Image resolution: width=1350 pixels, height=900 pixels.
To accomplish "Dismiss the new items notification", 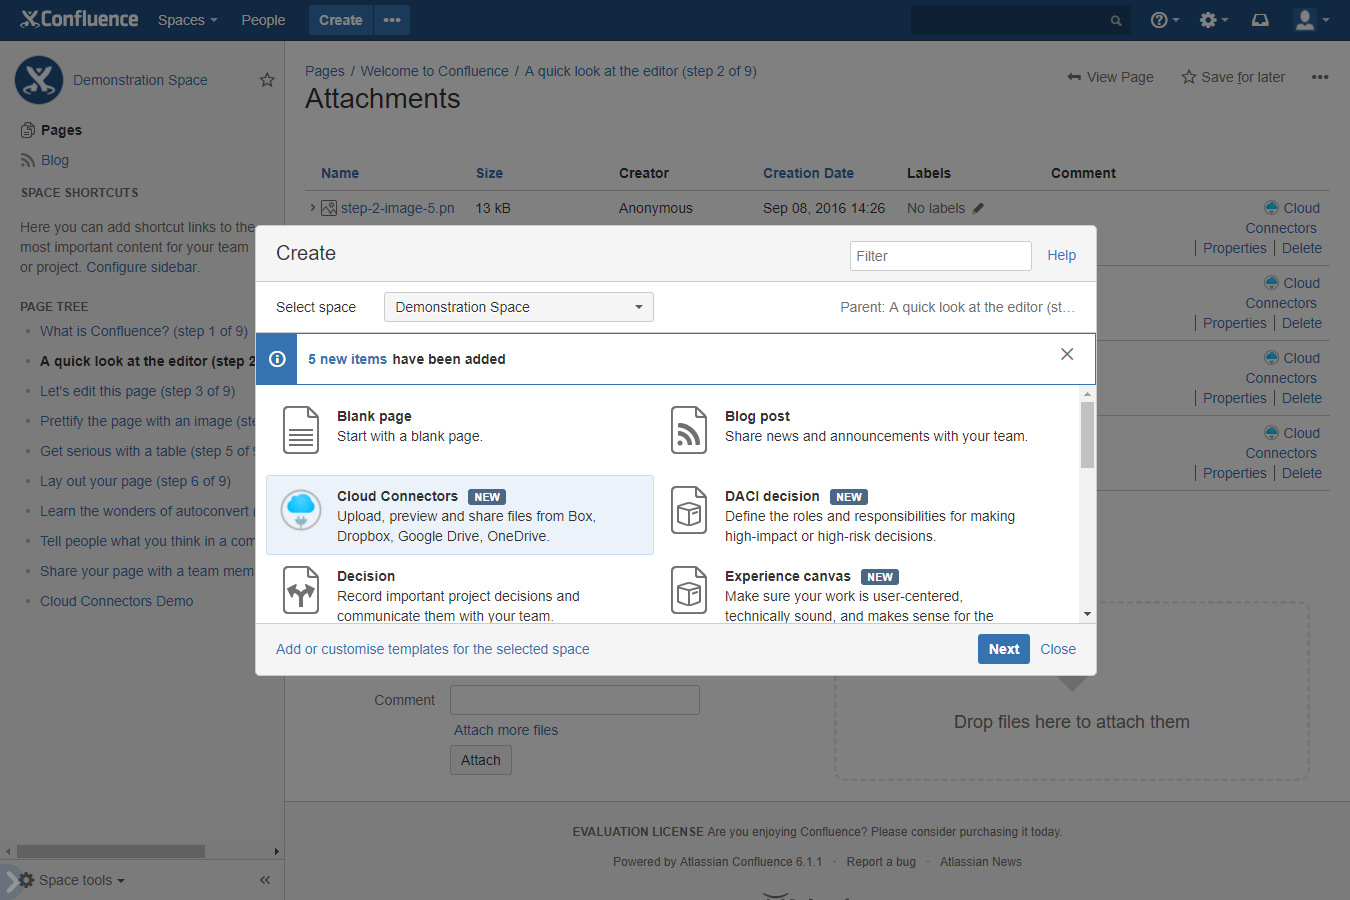I will click(1067, 354).
